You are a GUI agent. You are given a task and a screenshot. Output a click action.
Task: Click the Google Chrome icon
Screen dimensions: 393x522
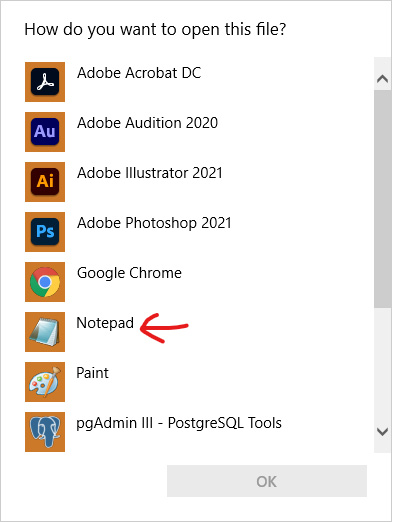pos(45,282)
